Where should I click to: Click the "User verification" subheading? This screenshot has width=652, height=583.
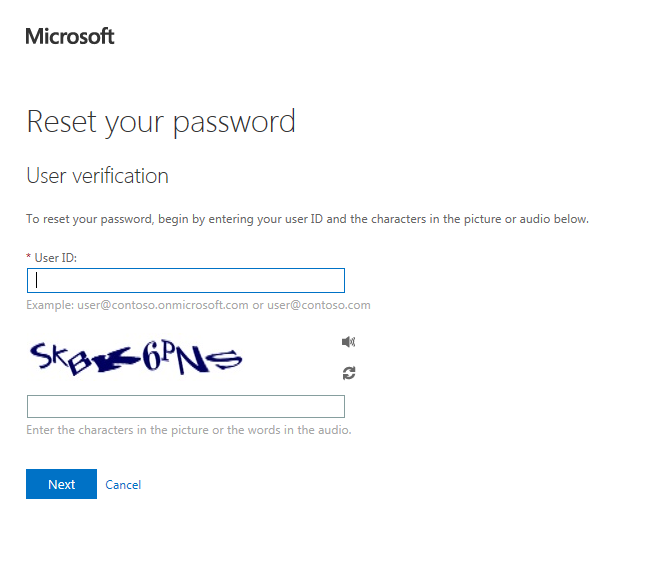(98, 176)
